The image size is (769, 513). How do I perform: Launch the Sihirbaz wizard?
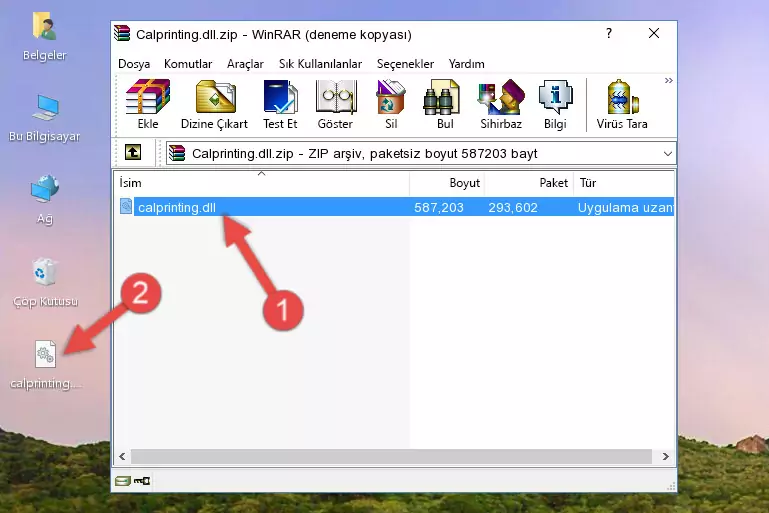pos(501,104)
